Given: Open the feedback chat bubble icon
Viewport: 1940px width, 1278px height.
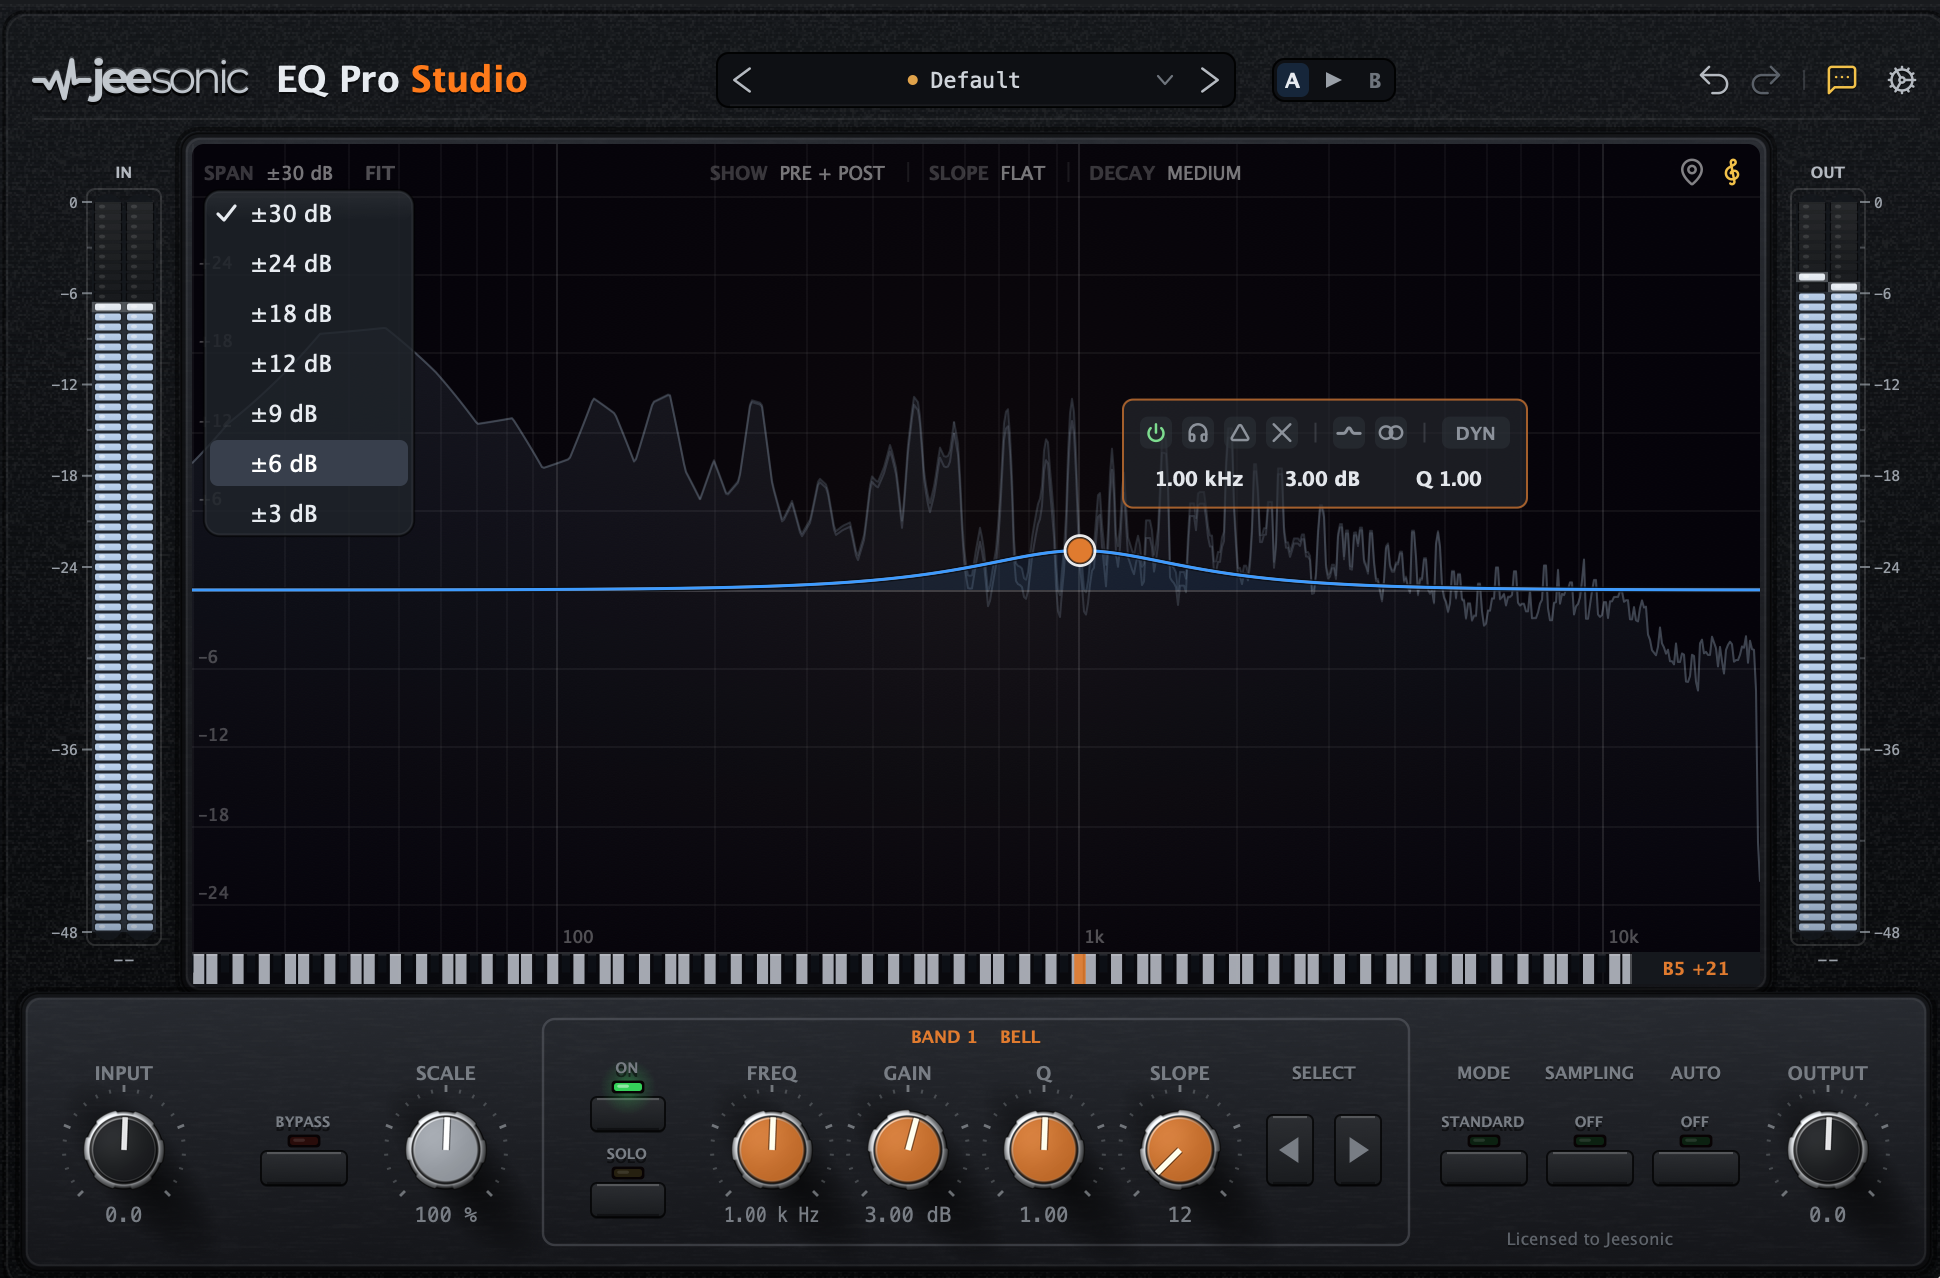Looking at the screenshot, I should pos(1841,79).
